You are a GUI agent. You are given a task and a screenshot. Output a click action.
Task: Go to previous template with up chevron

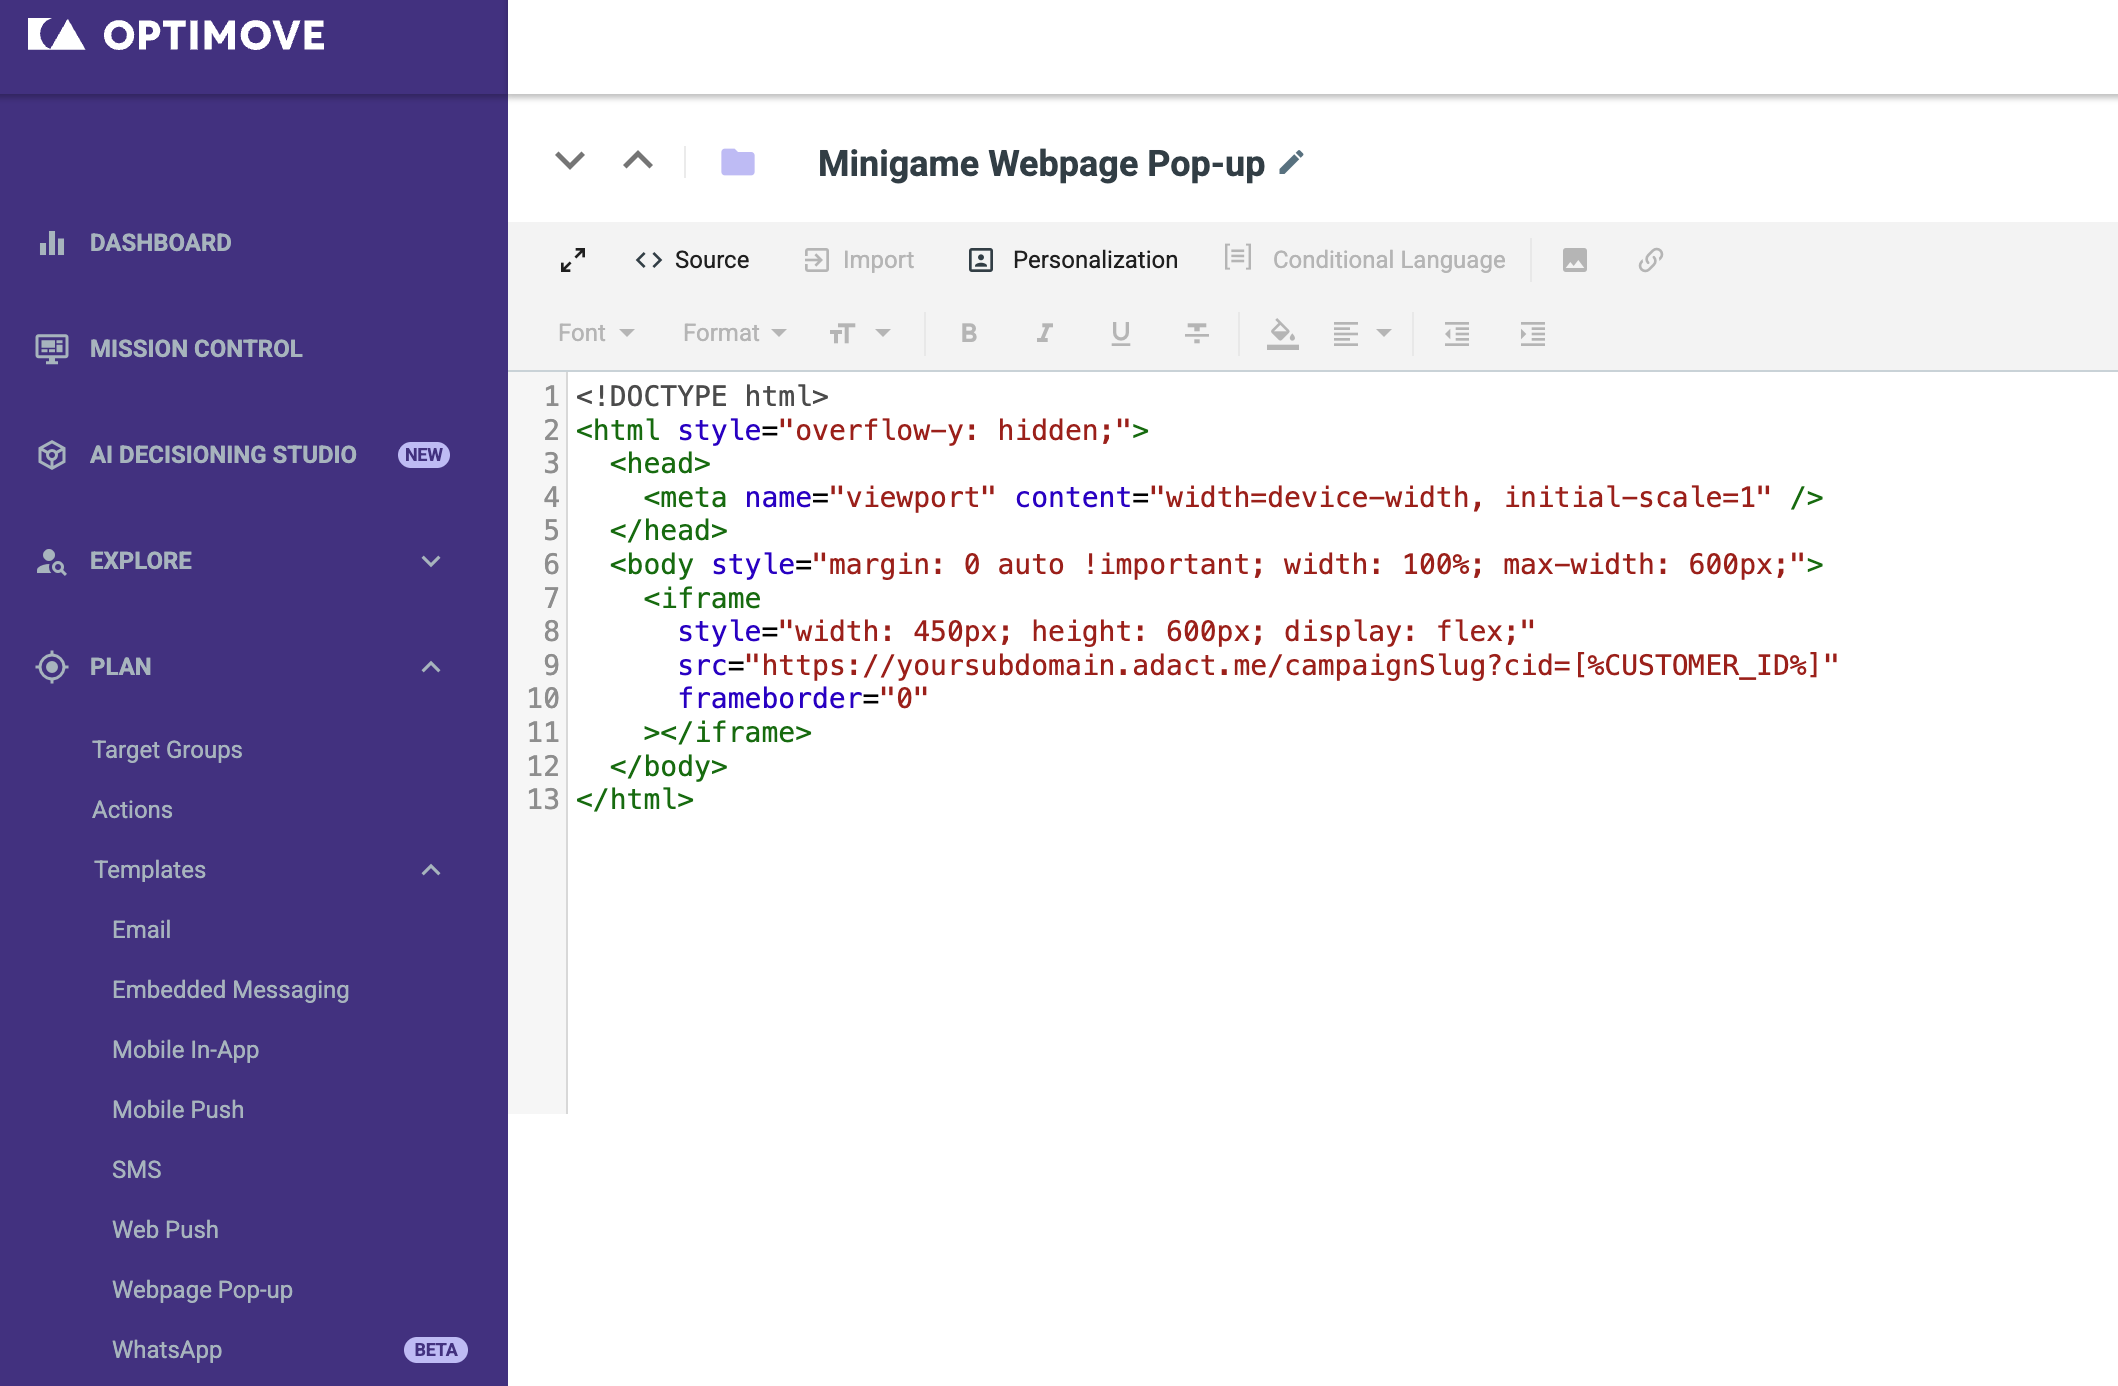638,161
